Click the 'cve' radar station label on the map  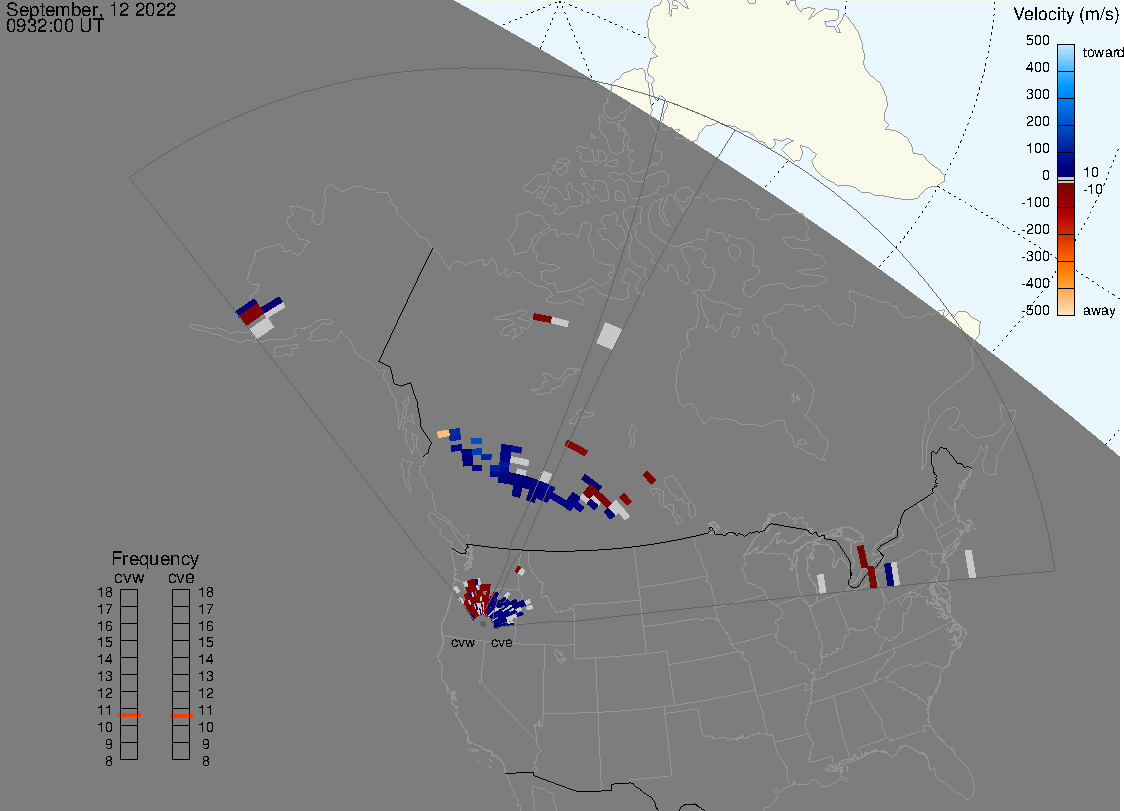click(x=501, y=642)
